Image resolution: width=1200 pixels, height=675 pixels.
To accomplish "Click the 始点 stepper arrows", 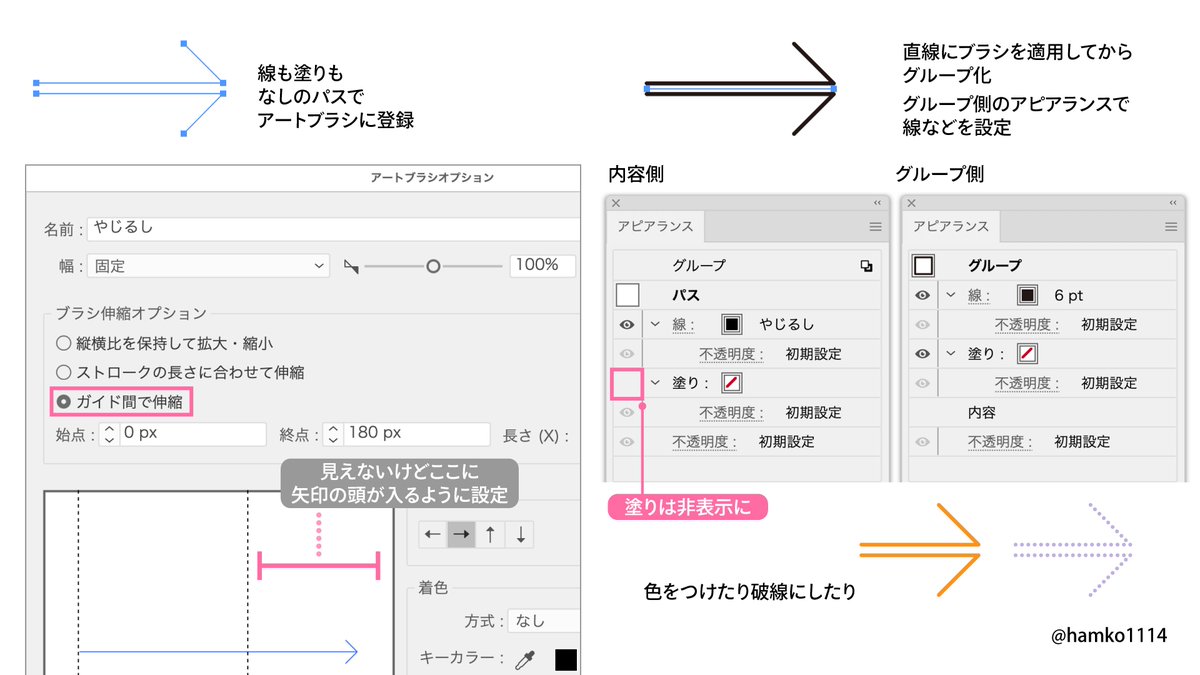I will coord(109,434).
